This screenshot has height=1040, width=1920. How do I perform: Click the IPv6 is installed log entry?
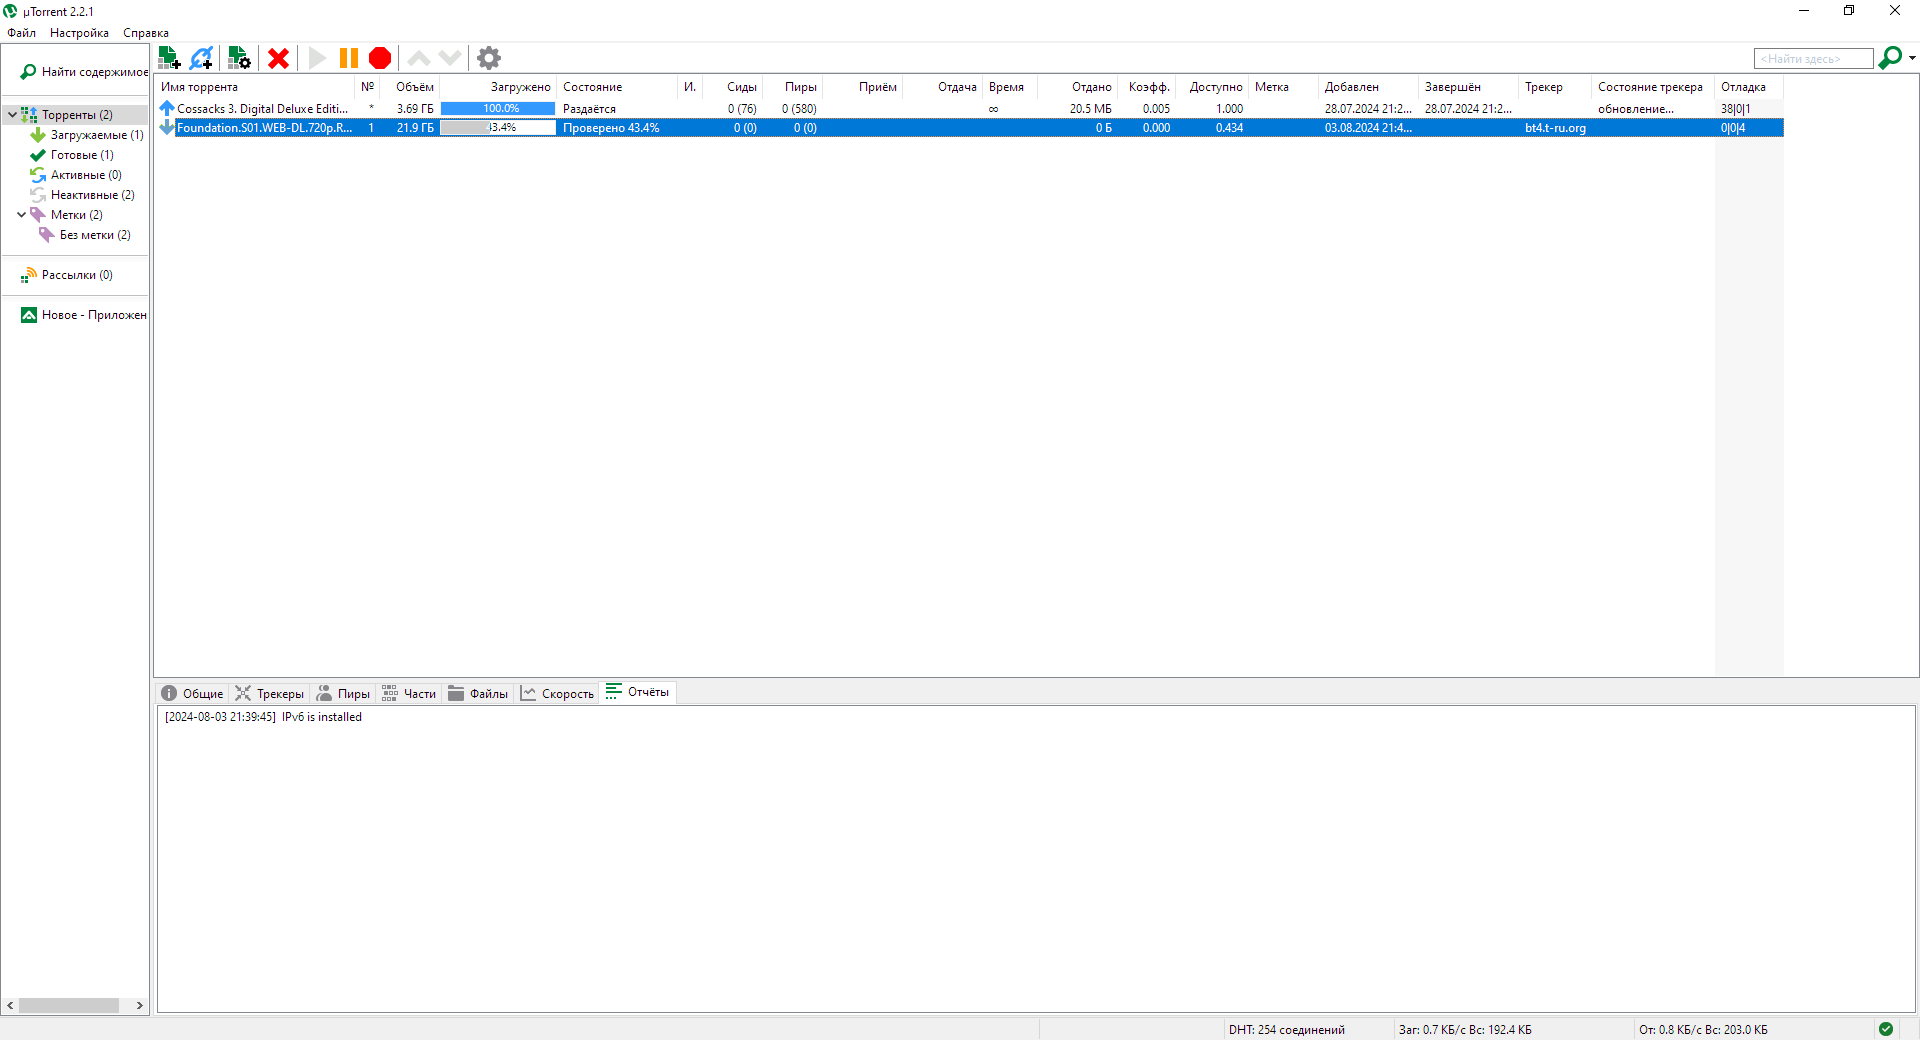263,717
